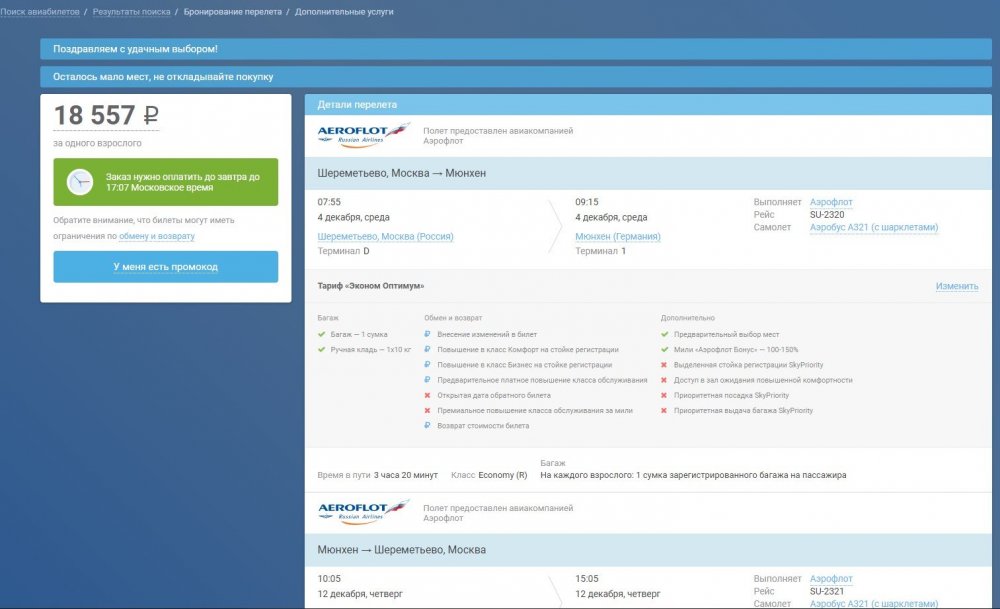Click the ruble icon beside 'Внесение изменений в билет'
Viewport: 1000px width, 609px height.
(427, 334)
